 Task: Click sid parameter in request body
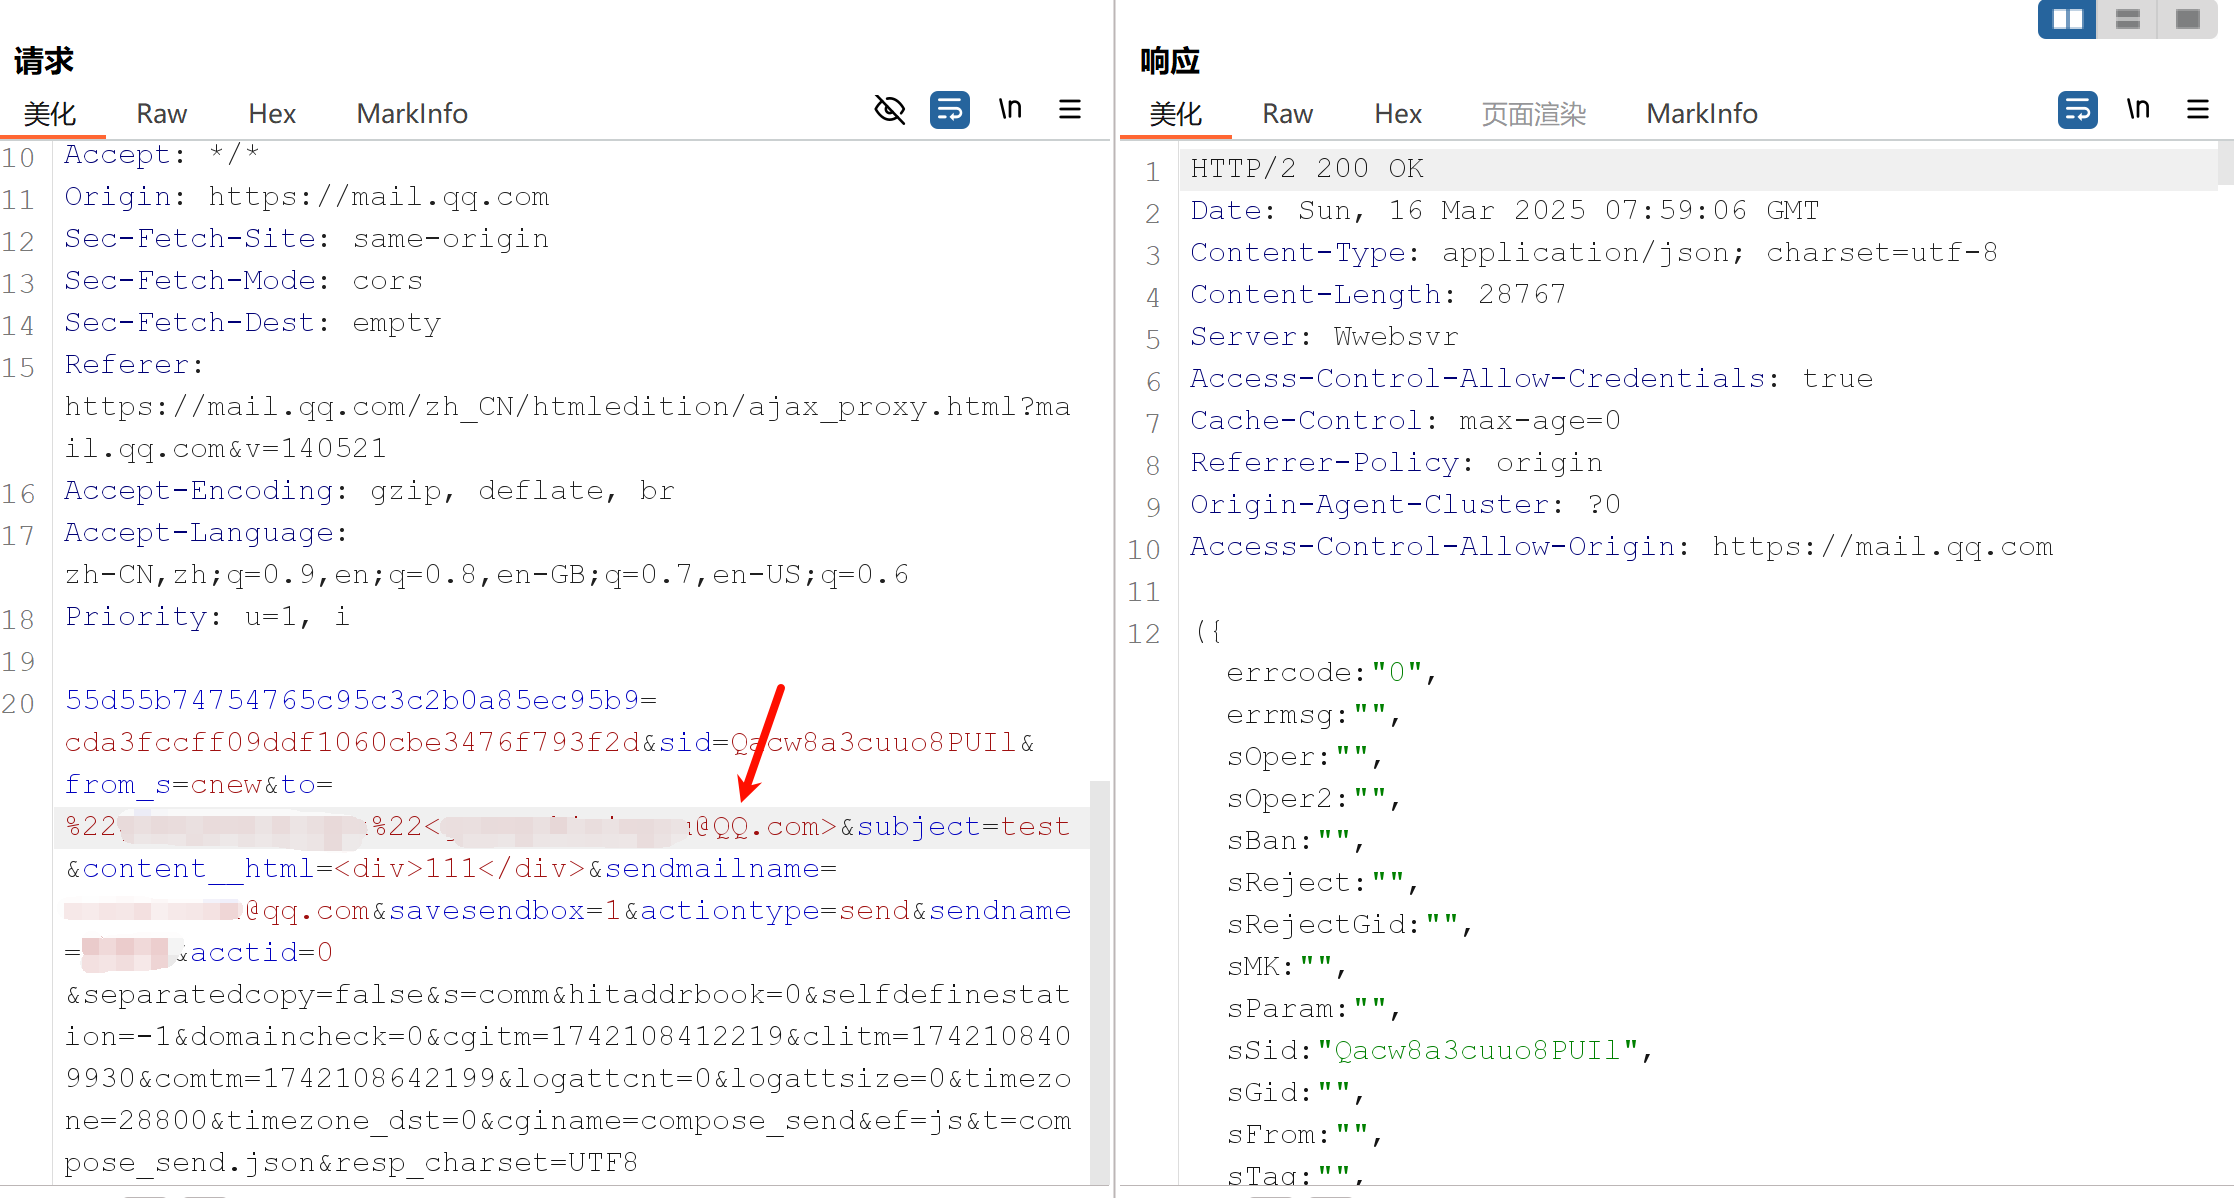coord(837,742)
